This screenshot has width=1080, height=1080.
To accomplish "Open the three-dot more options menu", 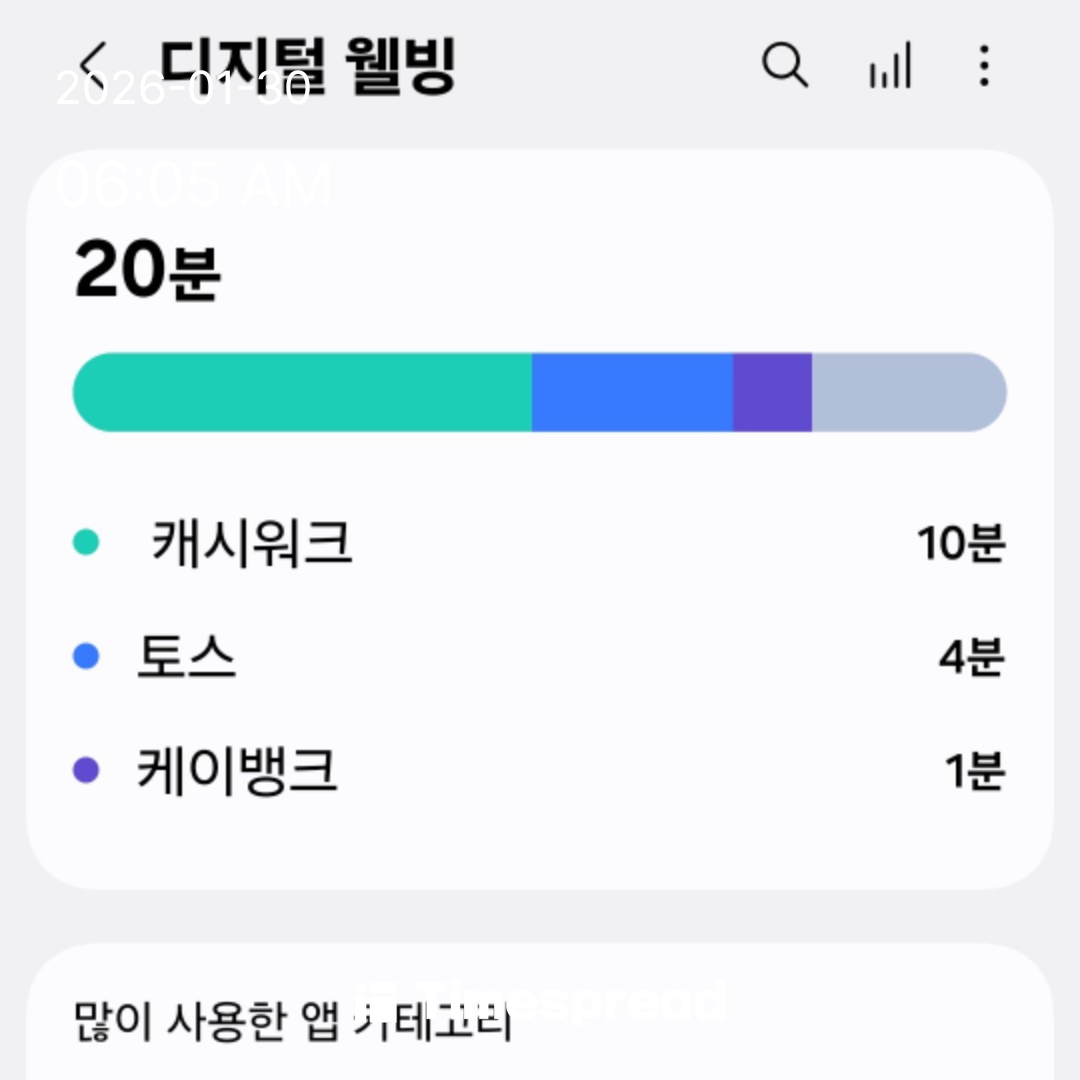I will tap(985, 66).
